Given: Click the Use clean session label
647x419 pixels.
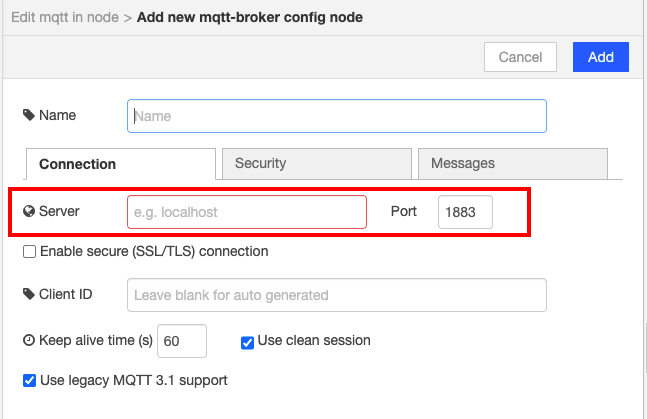Looking at the screenshot, I should [314, 341].
